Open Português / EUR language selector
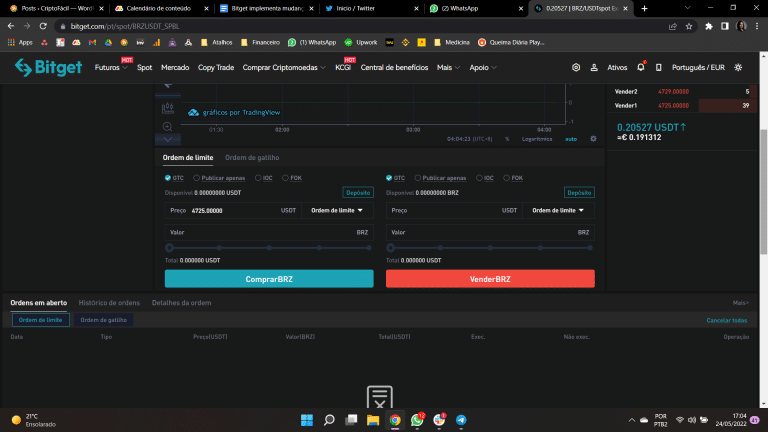768x432 pixels. tap(698, 68)
